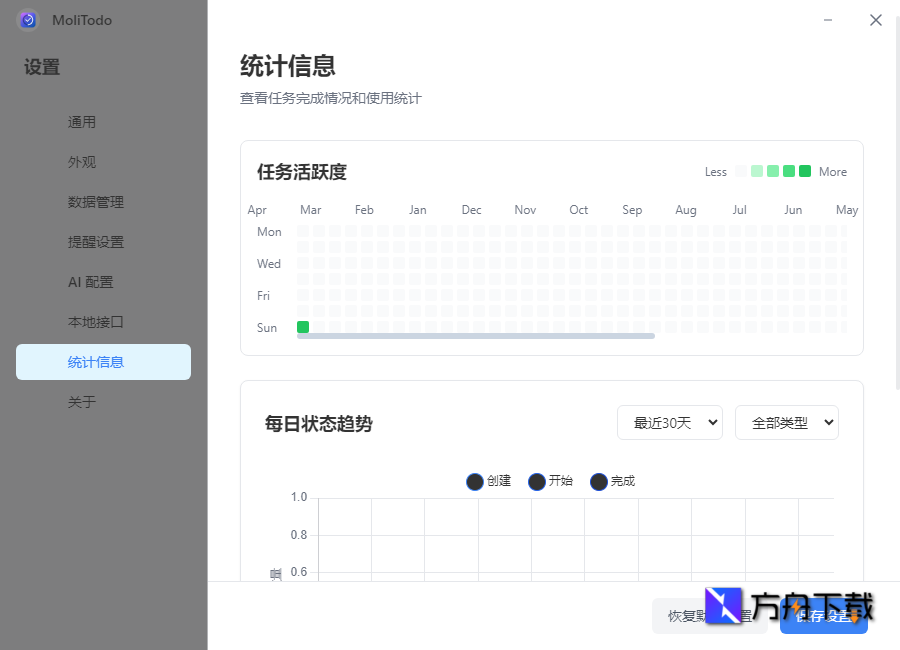Click the 恢复默认设置 button
This screenshot has width=900, height=650.
(x=710, y=616)
